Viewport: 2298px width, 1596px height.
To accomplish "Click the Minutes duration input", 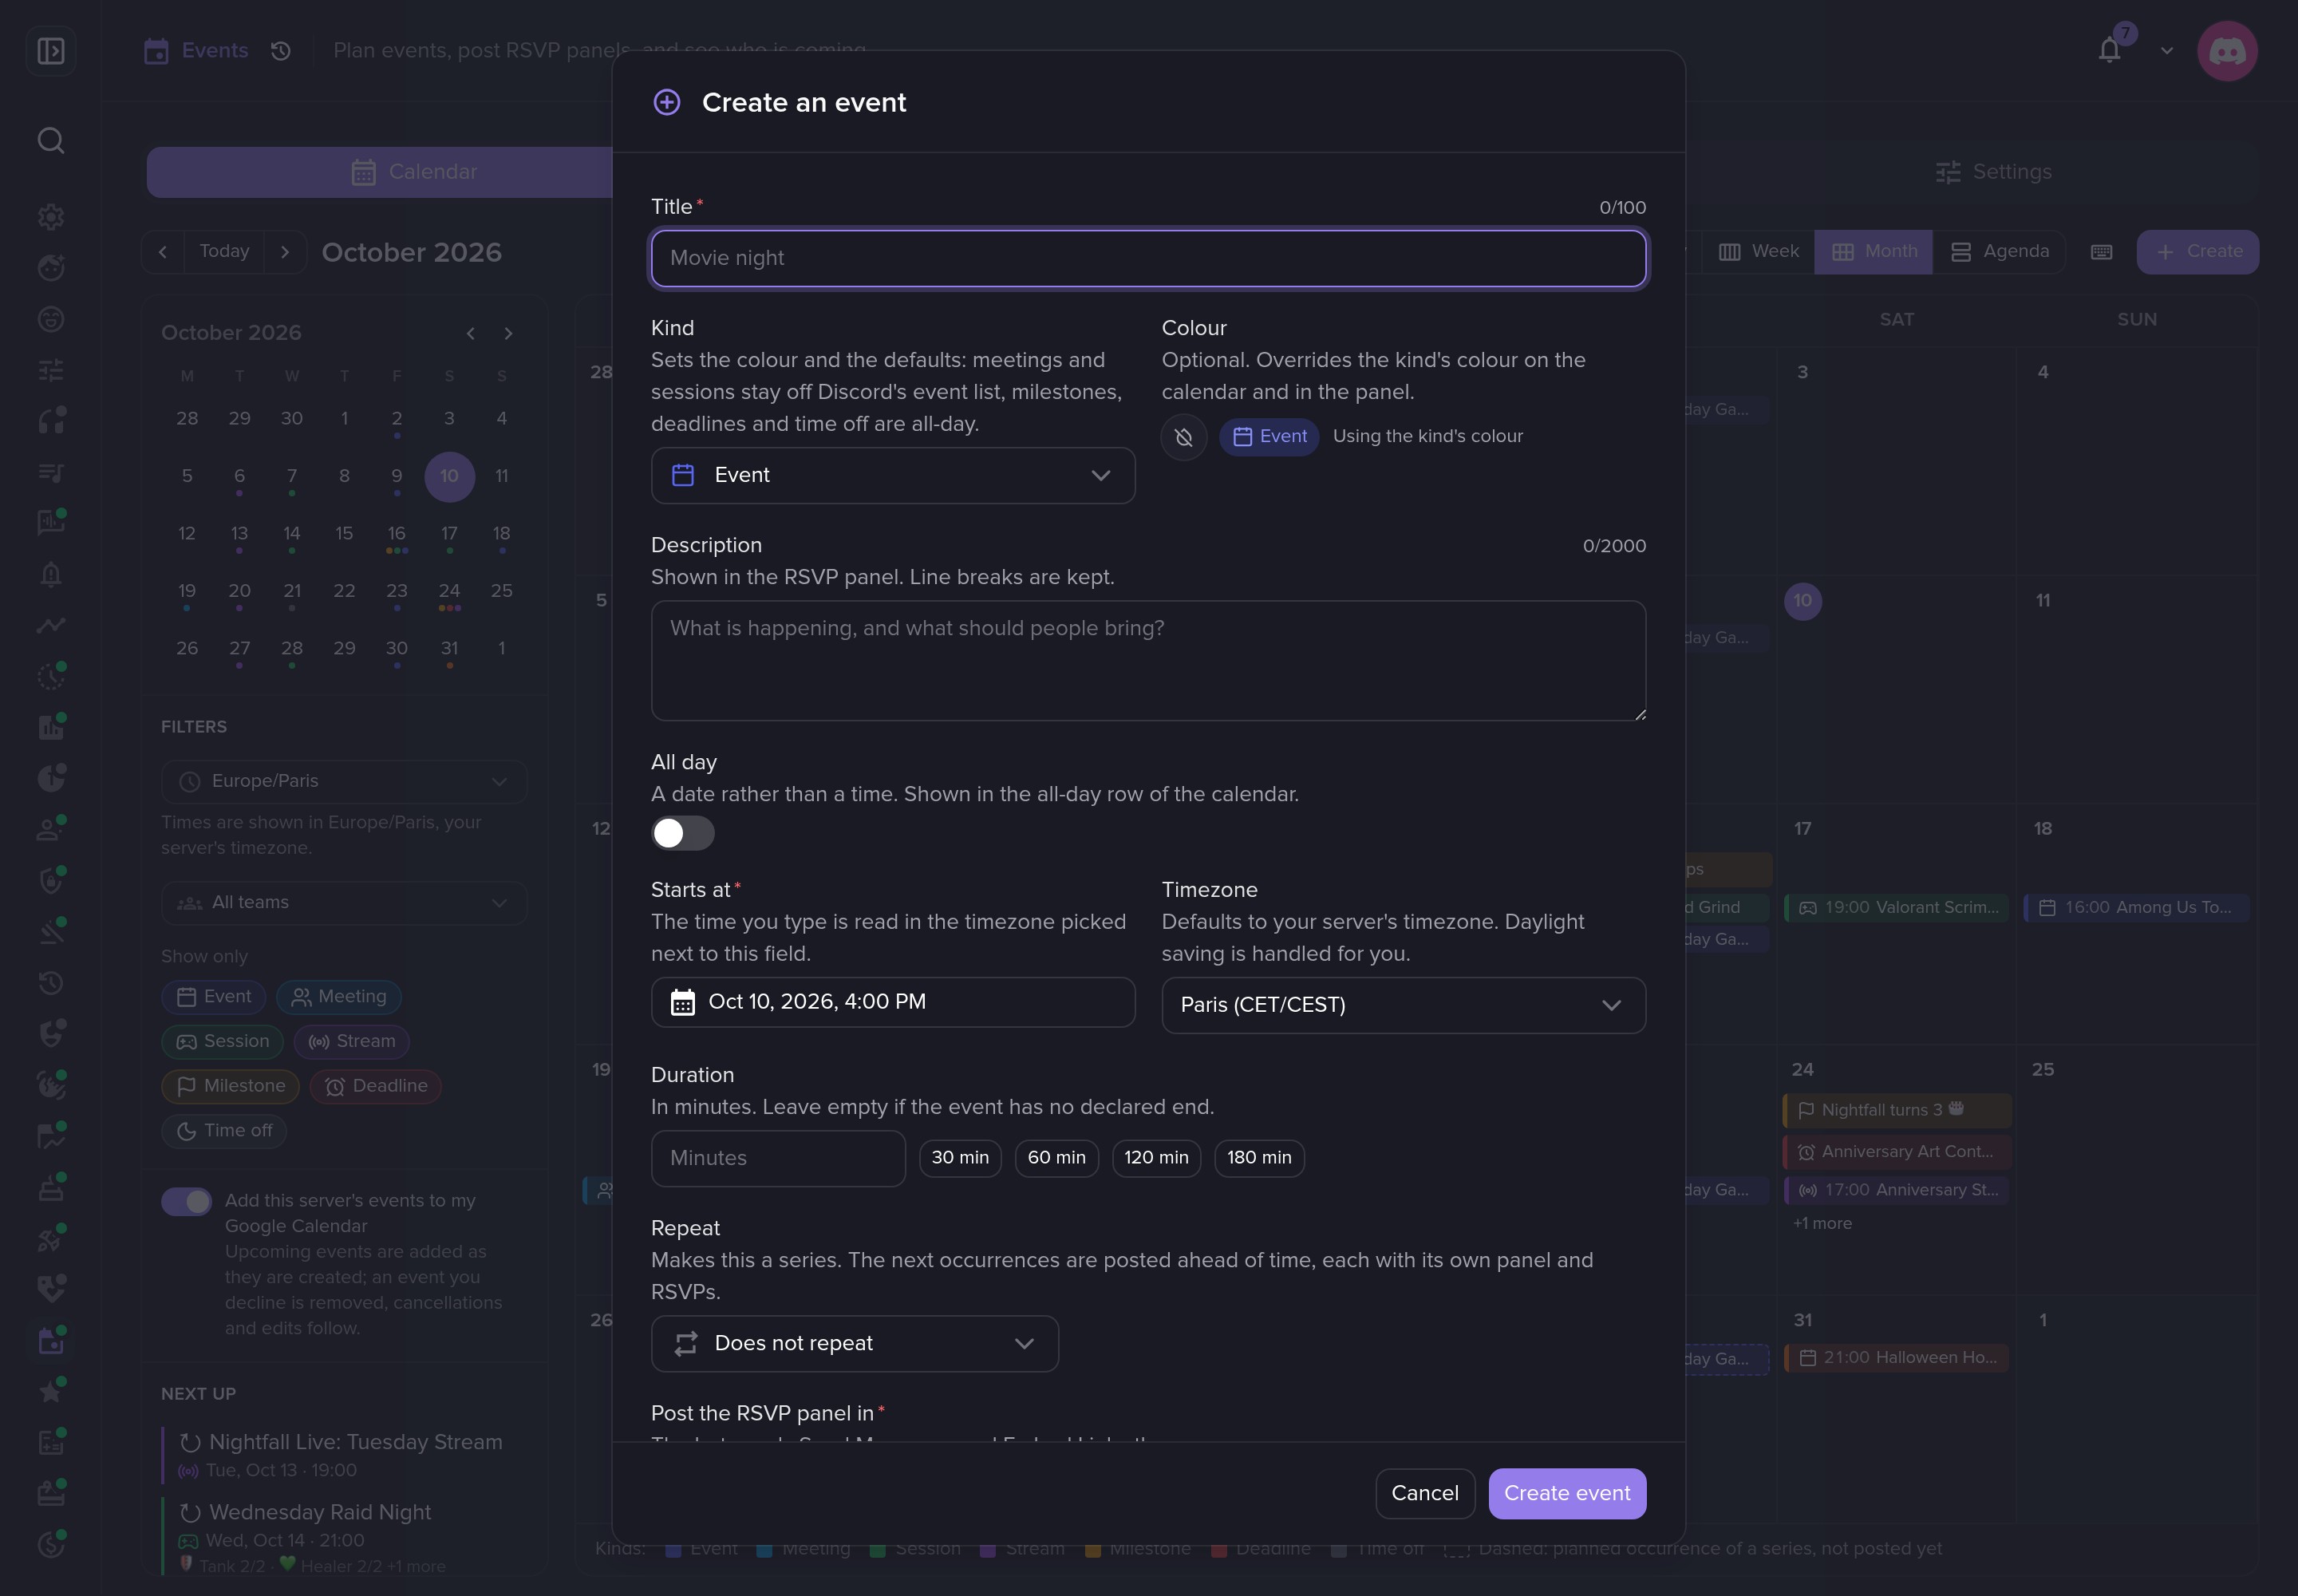I will pos(778,1158).
